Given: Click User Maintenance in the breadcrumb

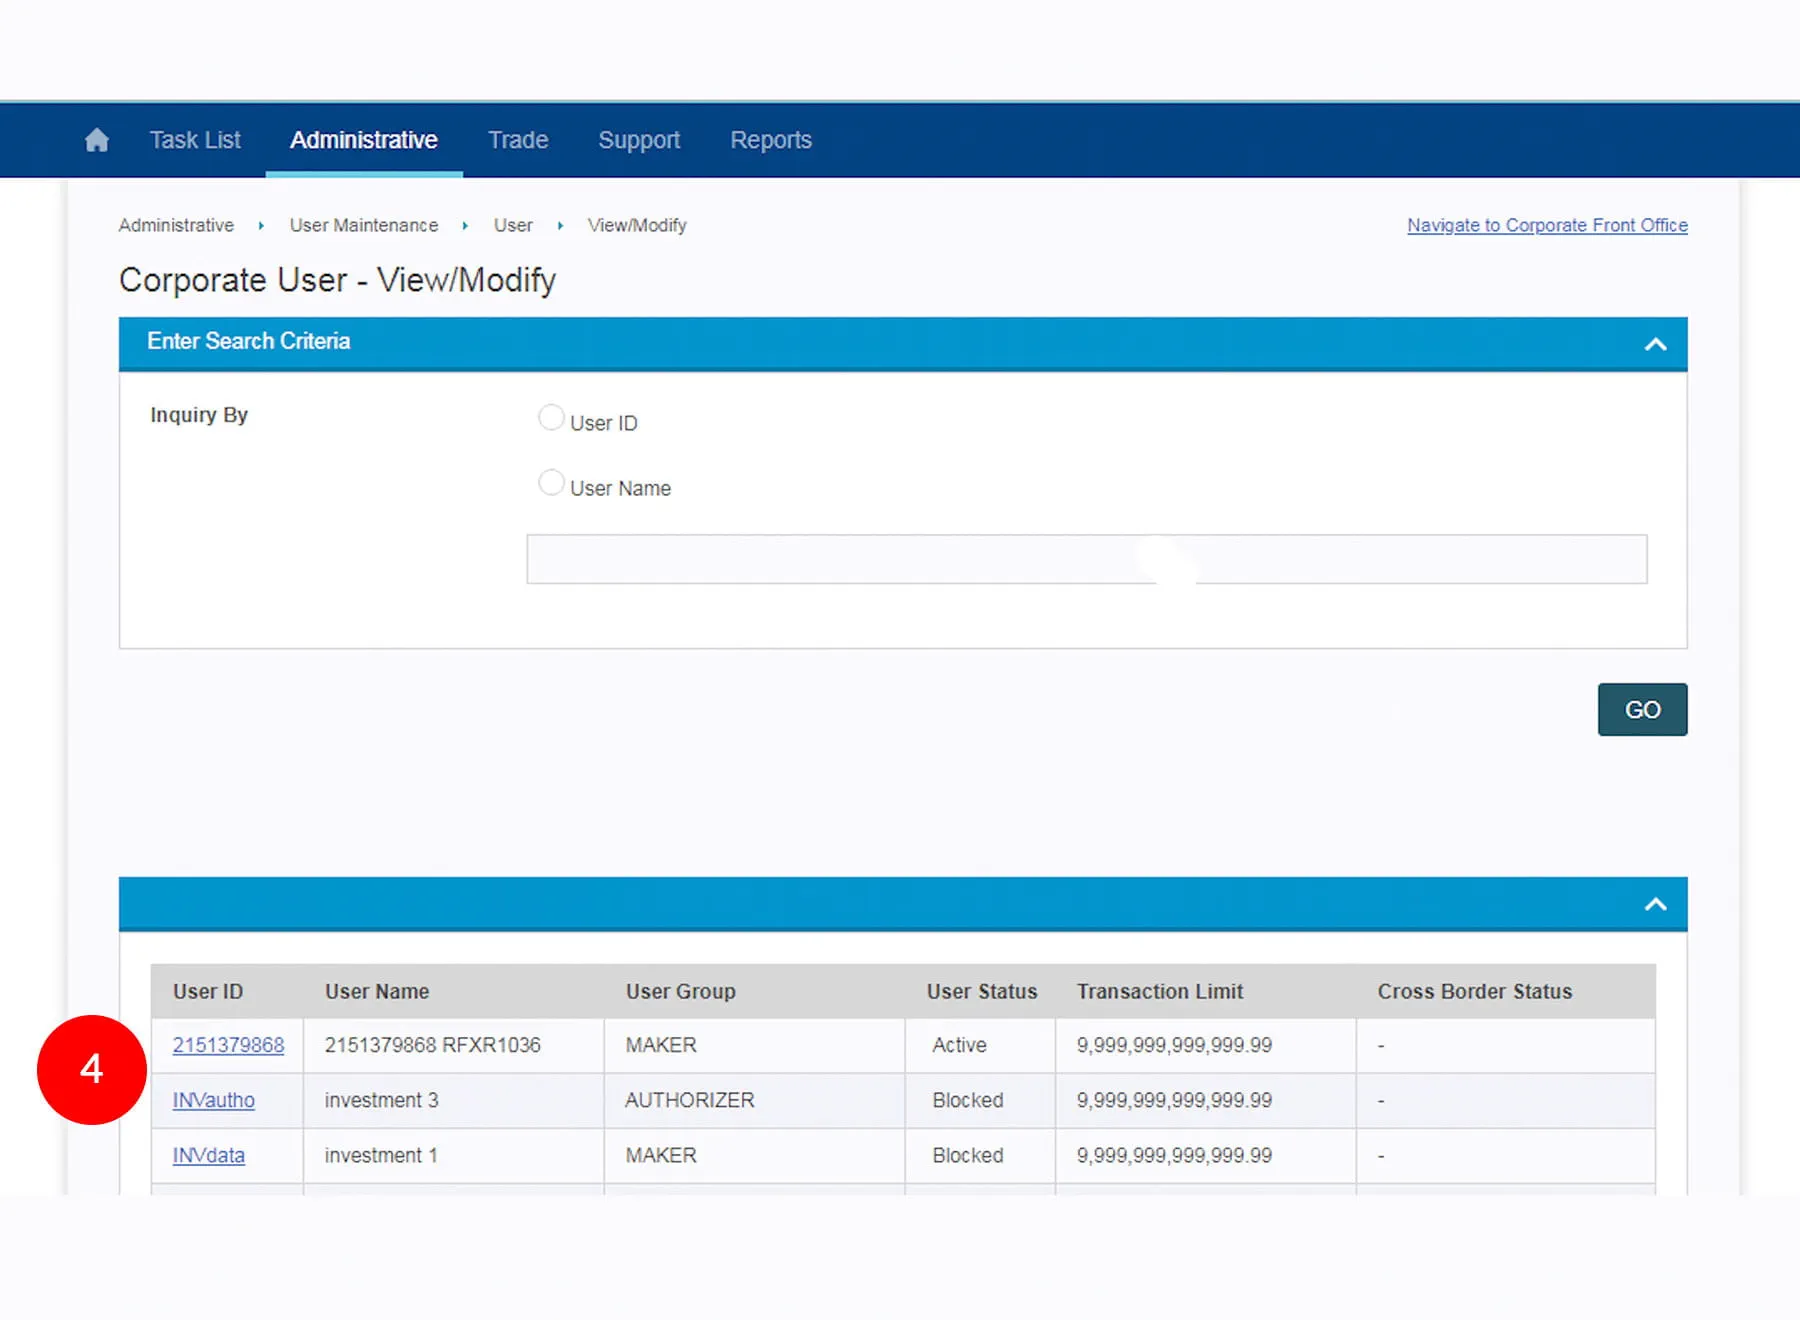Looking at the screenshot, I should (x=364, y=225).
